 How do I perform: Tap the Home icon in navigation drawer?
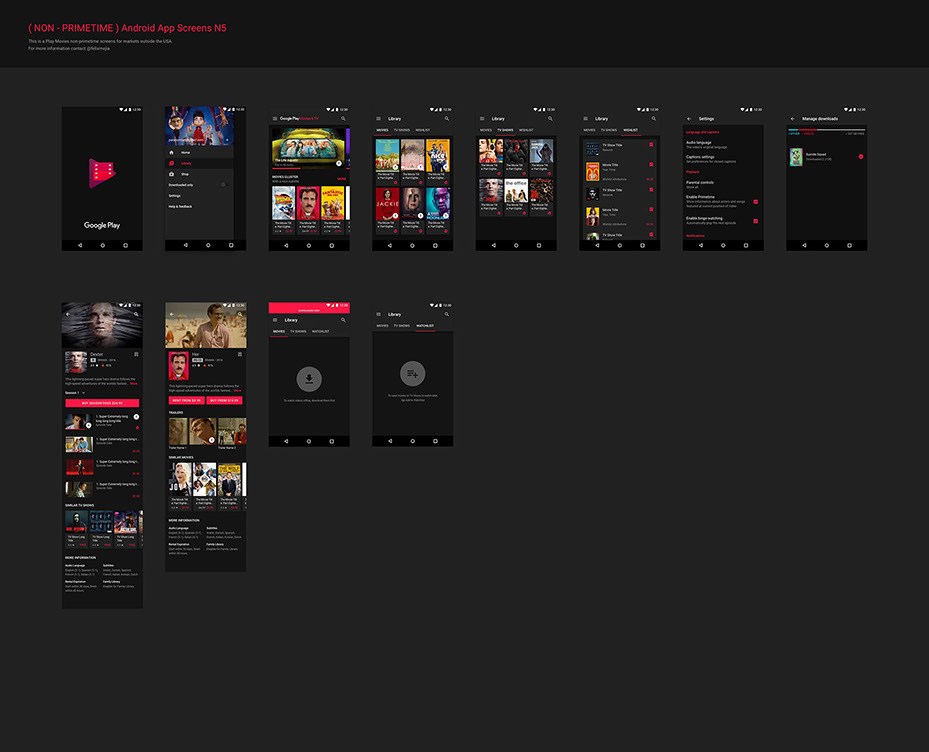point(172,153)
